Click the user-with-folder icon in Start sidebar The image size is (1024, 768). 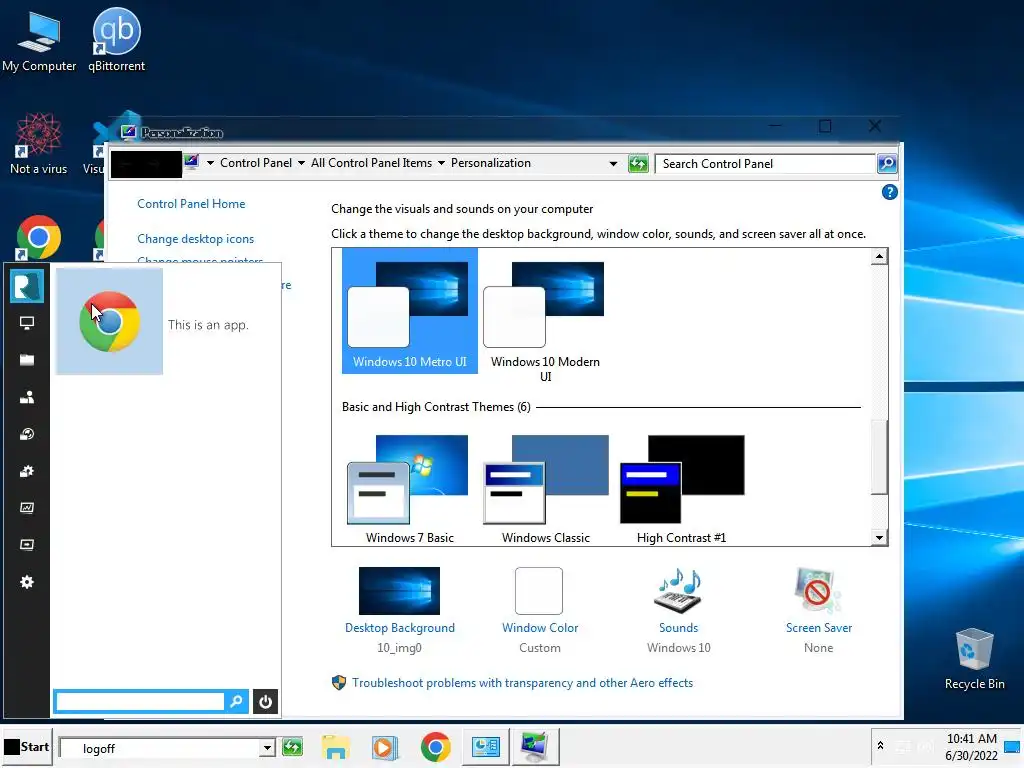pyautogui.click(x=27, y=397)
